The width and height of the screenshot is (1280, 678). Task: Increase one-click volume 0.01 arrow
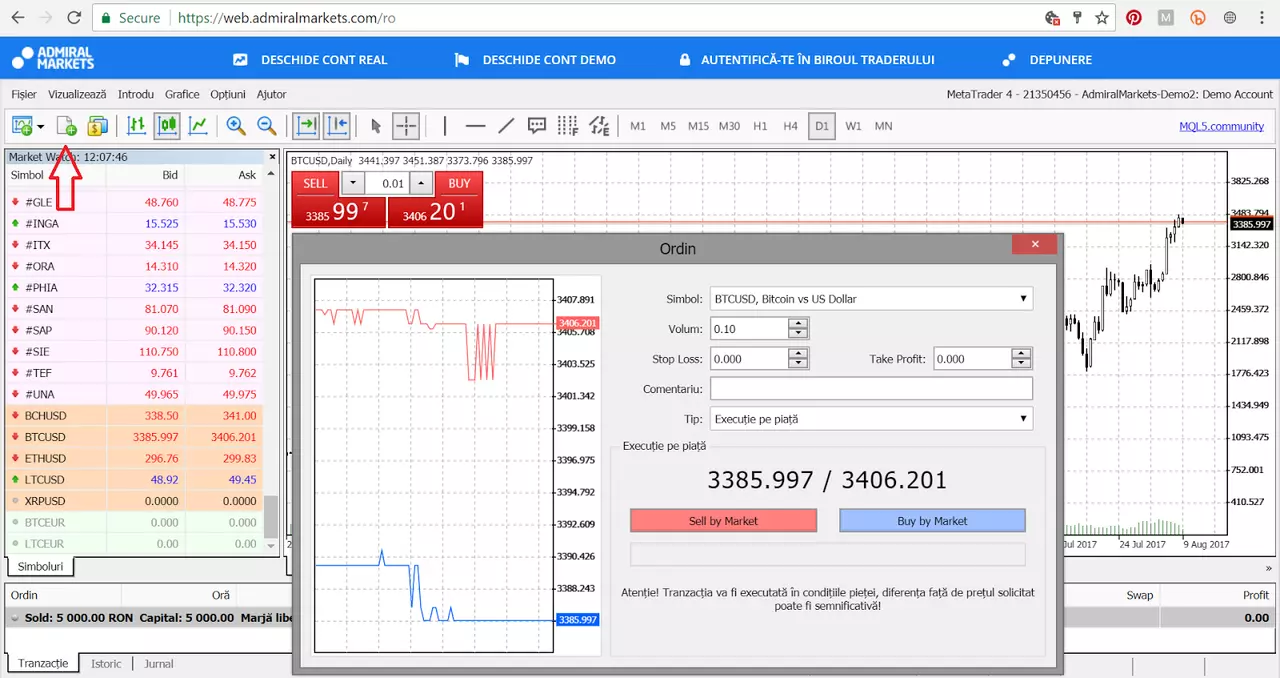[x=422, y=183]
